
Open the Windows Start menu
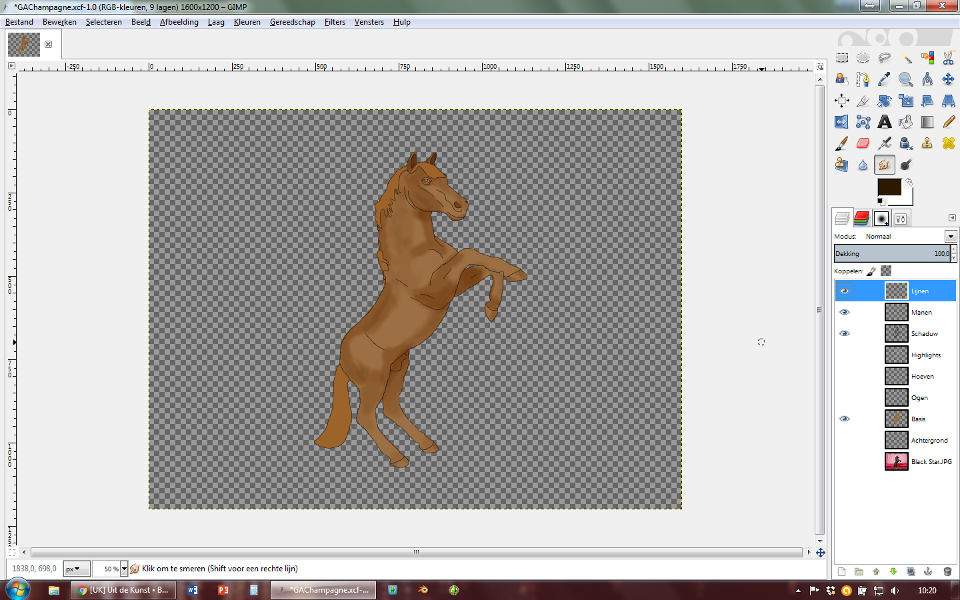pyautogui.click(x=16, y=590)
